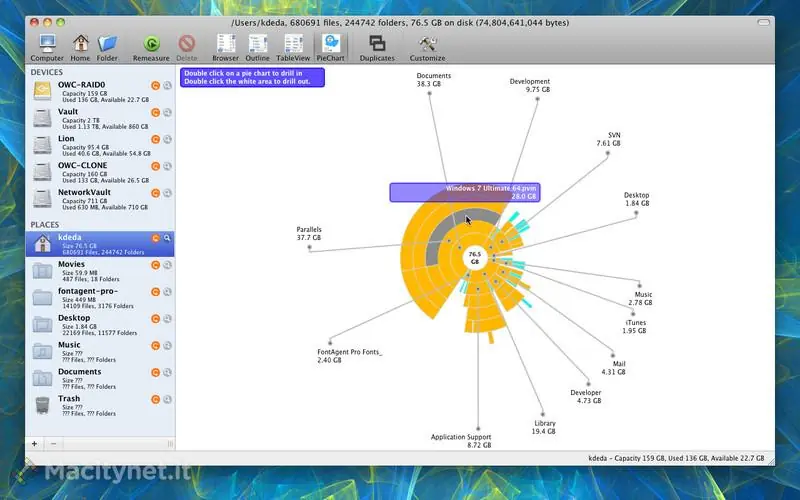Click the magnifier icon beside Vault
Image resolution: width=800 pixels, height=500 pixels.
(x=168, y=112)
